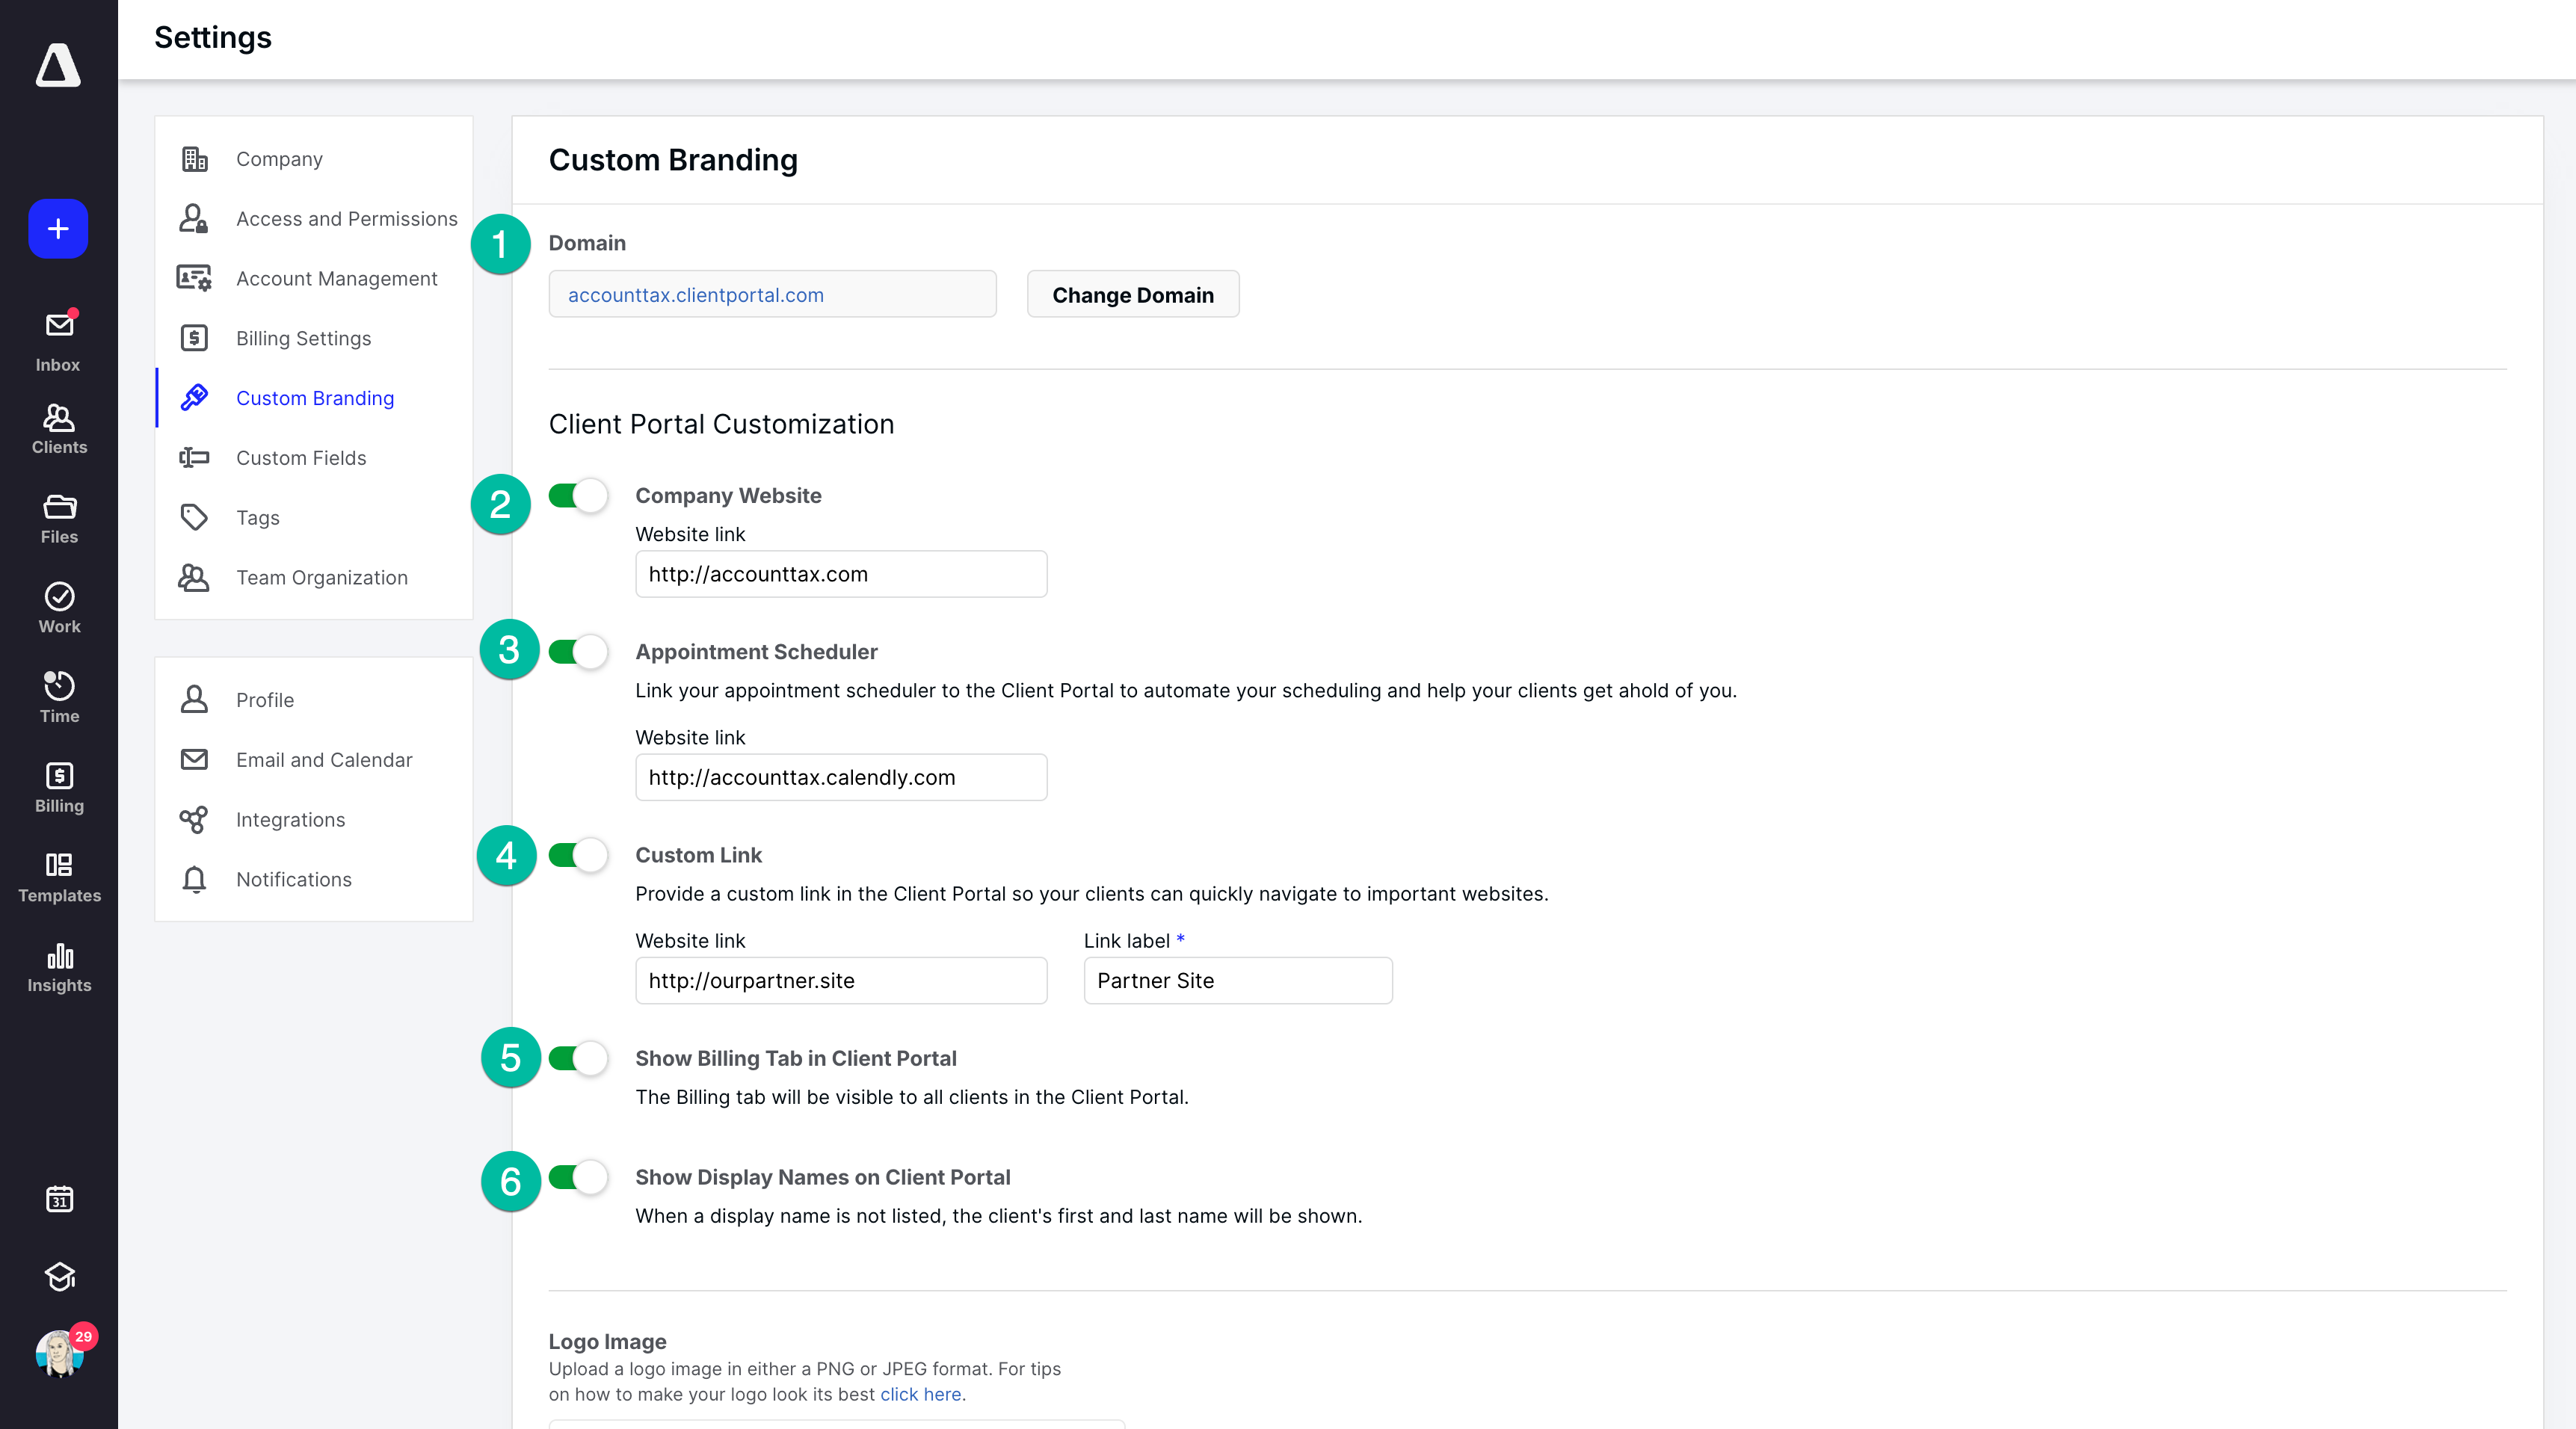Go to Clients in left sidebar
The height and width of the screenshot is (1429, 2576).
[59, 429]
